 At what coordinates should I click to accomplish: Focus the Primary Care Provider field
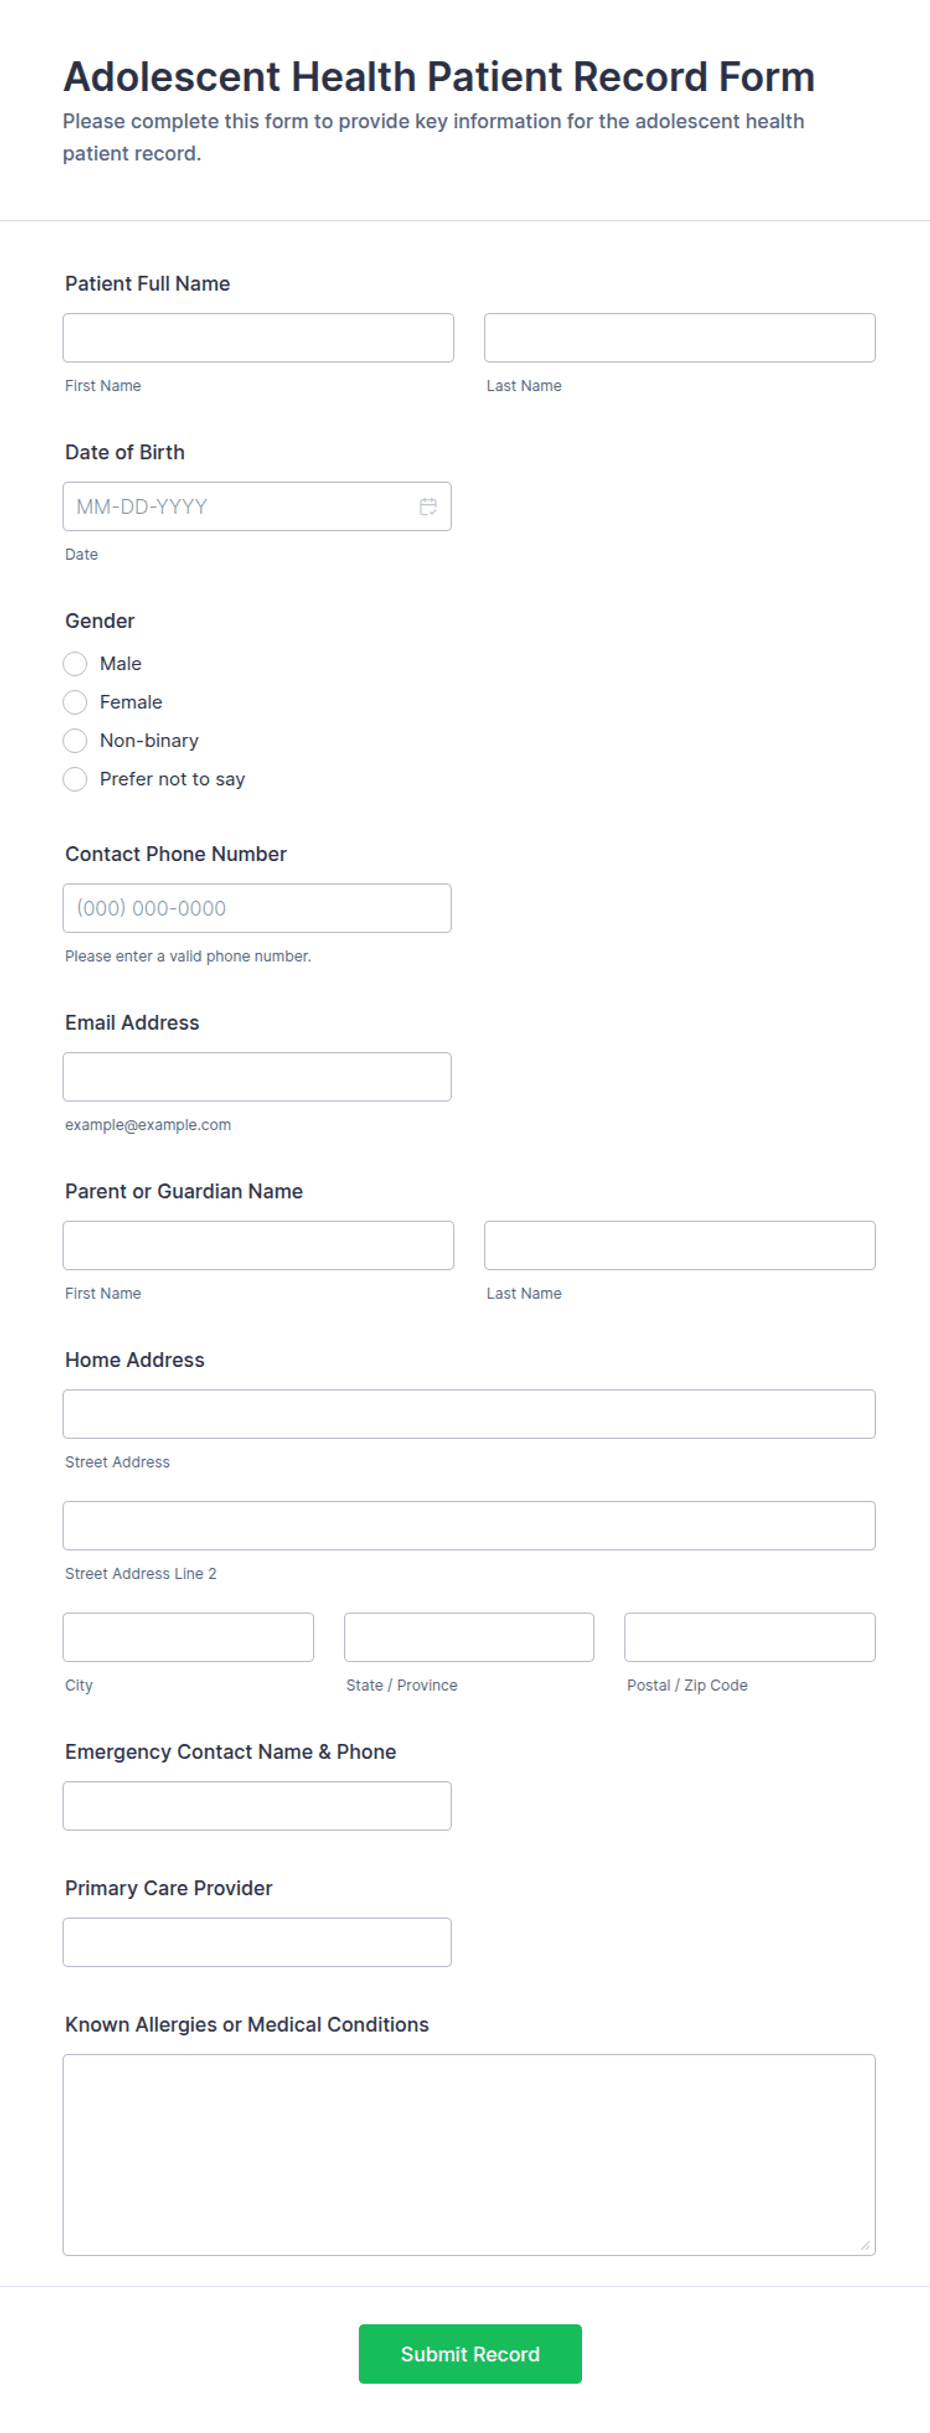[x=257, y=1942]
